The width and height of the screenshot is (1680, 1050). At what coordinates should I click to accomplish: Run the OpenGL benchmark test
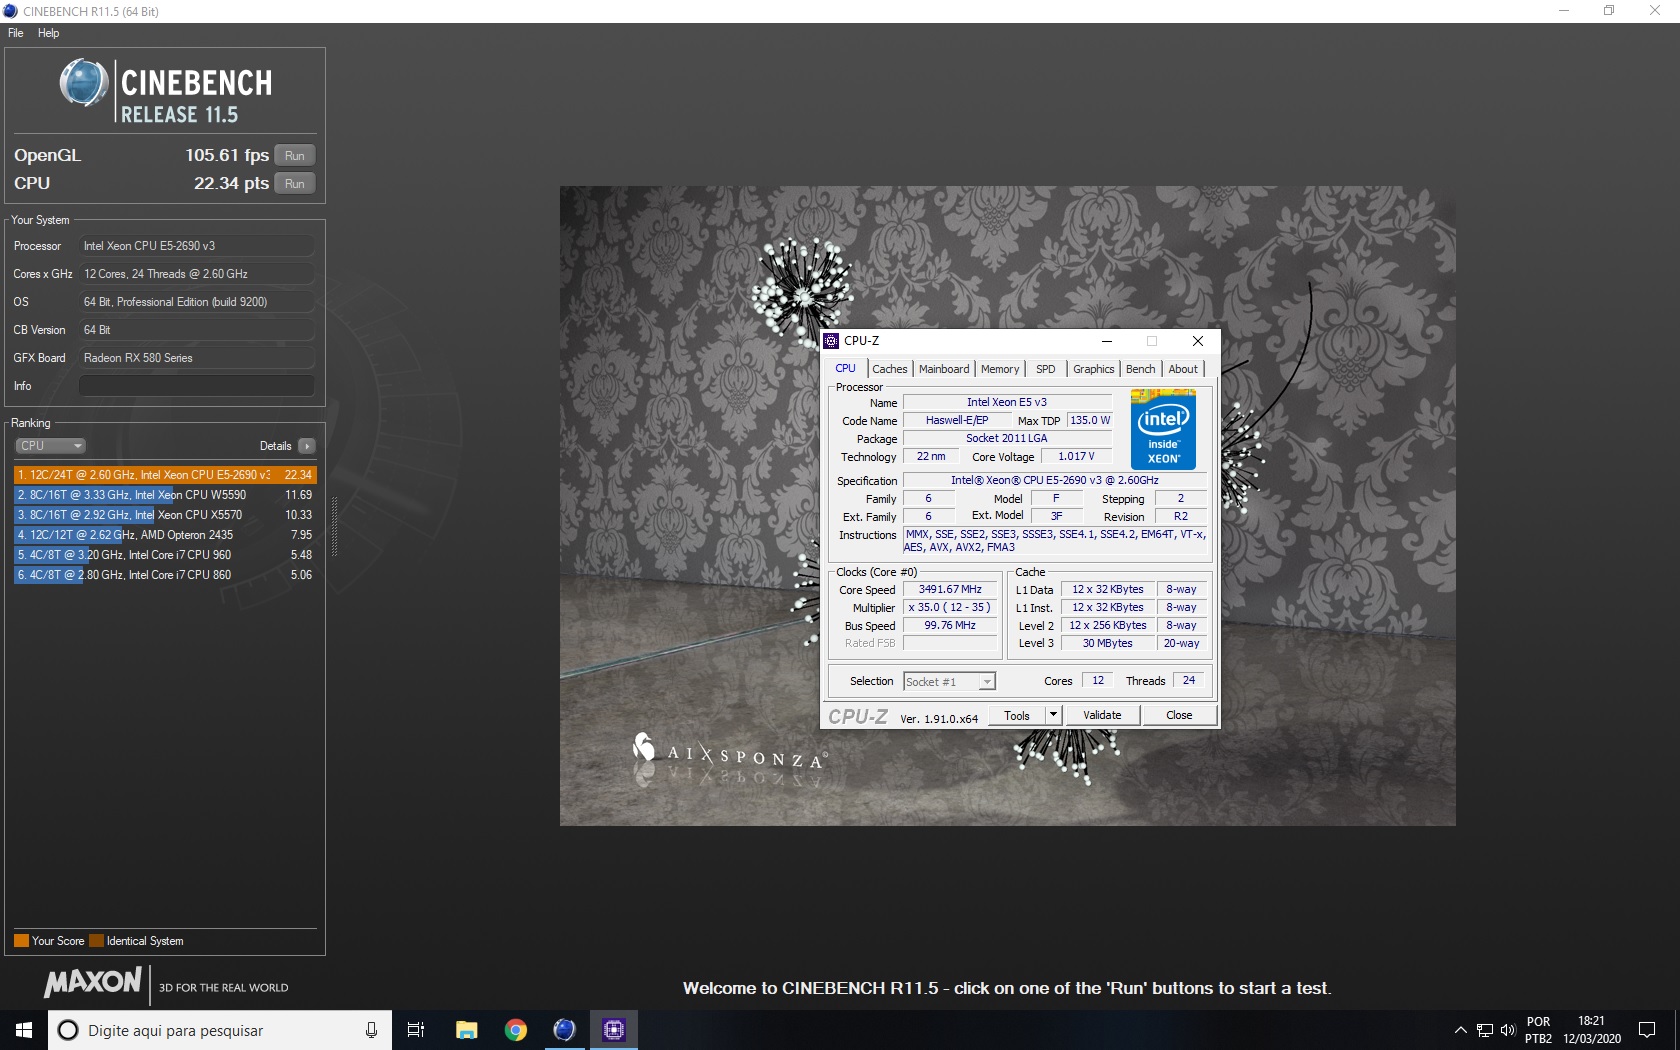(x=294, y=155)
